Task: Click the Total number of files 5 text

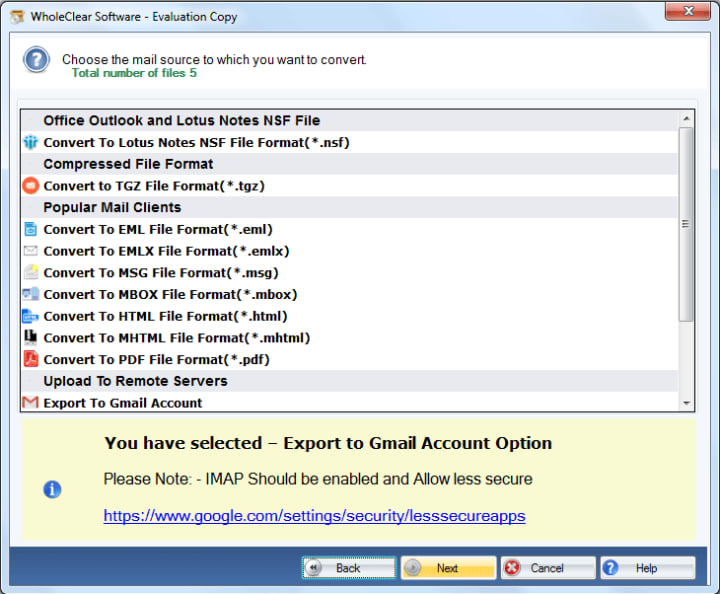Action: (134, 73)
